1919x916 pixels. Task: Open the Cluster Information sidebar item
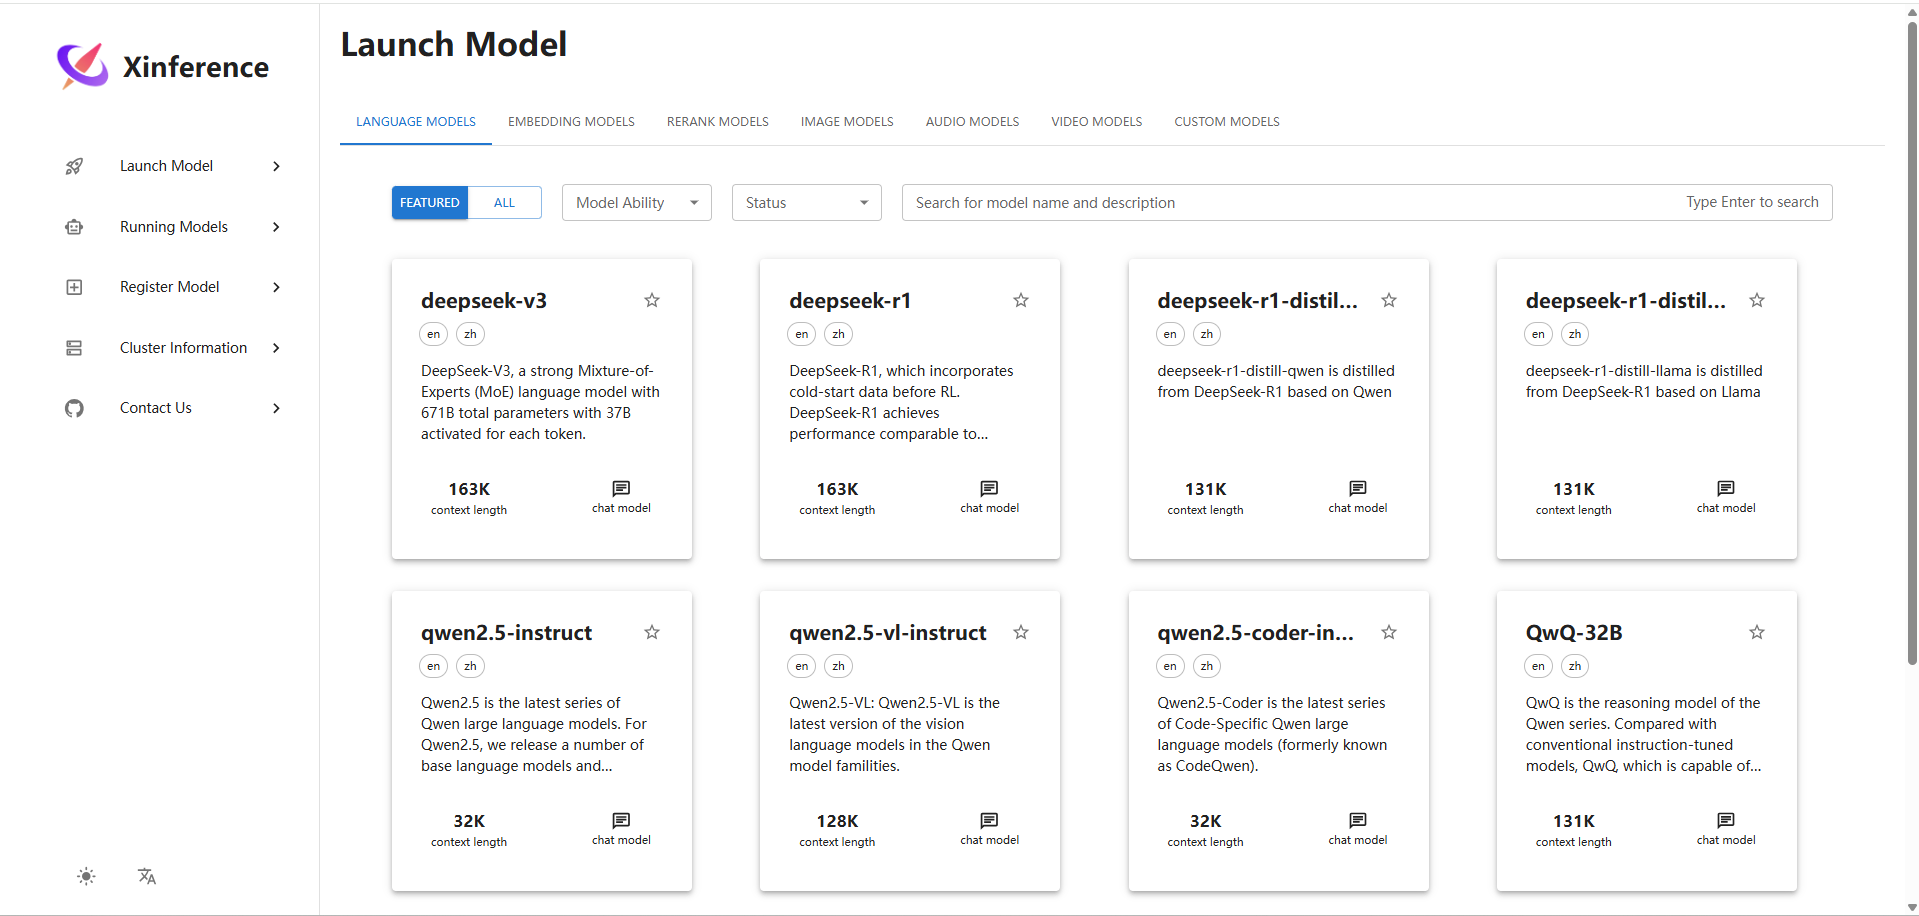pyautogui.click(x=183, y=348)
